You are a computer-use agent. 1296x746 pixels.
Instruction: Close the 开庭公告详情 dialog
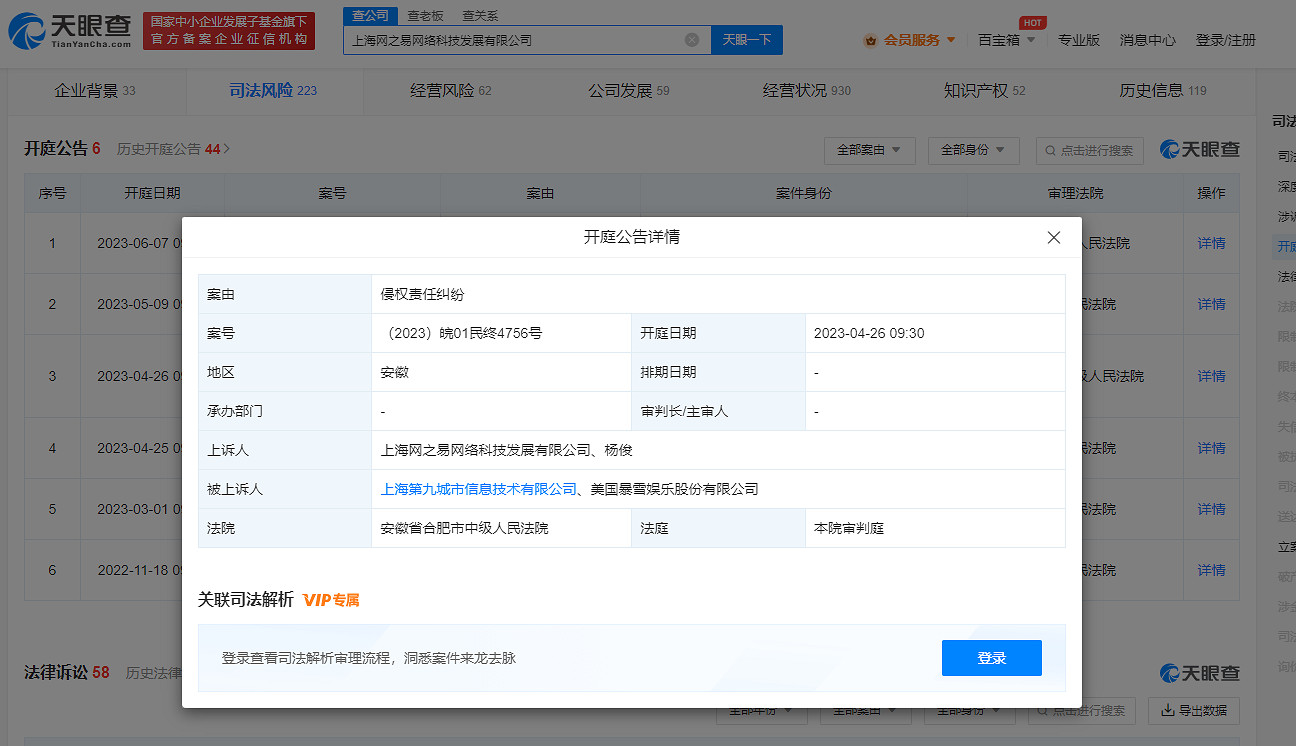(x=1053, y=238)
